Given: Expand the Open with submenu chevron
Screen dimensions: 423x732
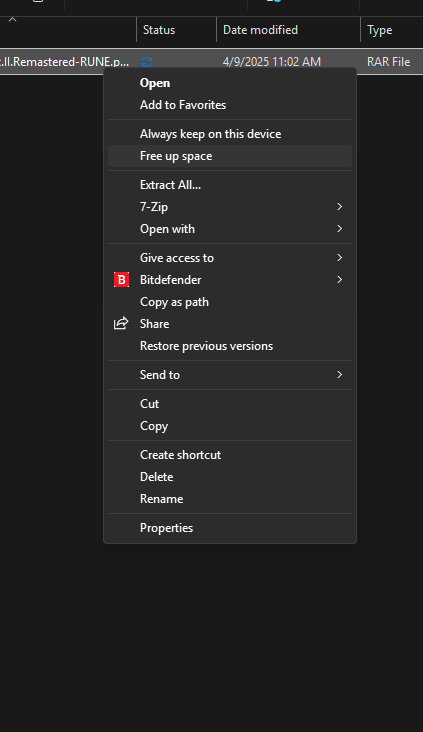Looking at the screenshot, I should click(x=339, y=228).
